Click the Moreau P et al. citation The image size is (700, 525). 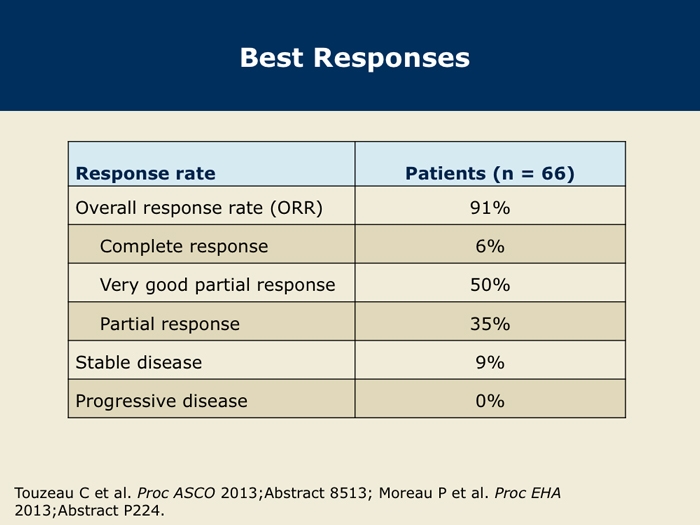pos(434,493)
